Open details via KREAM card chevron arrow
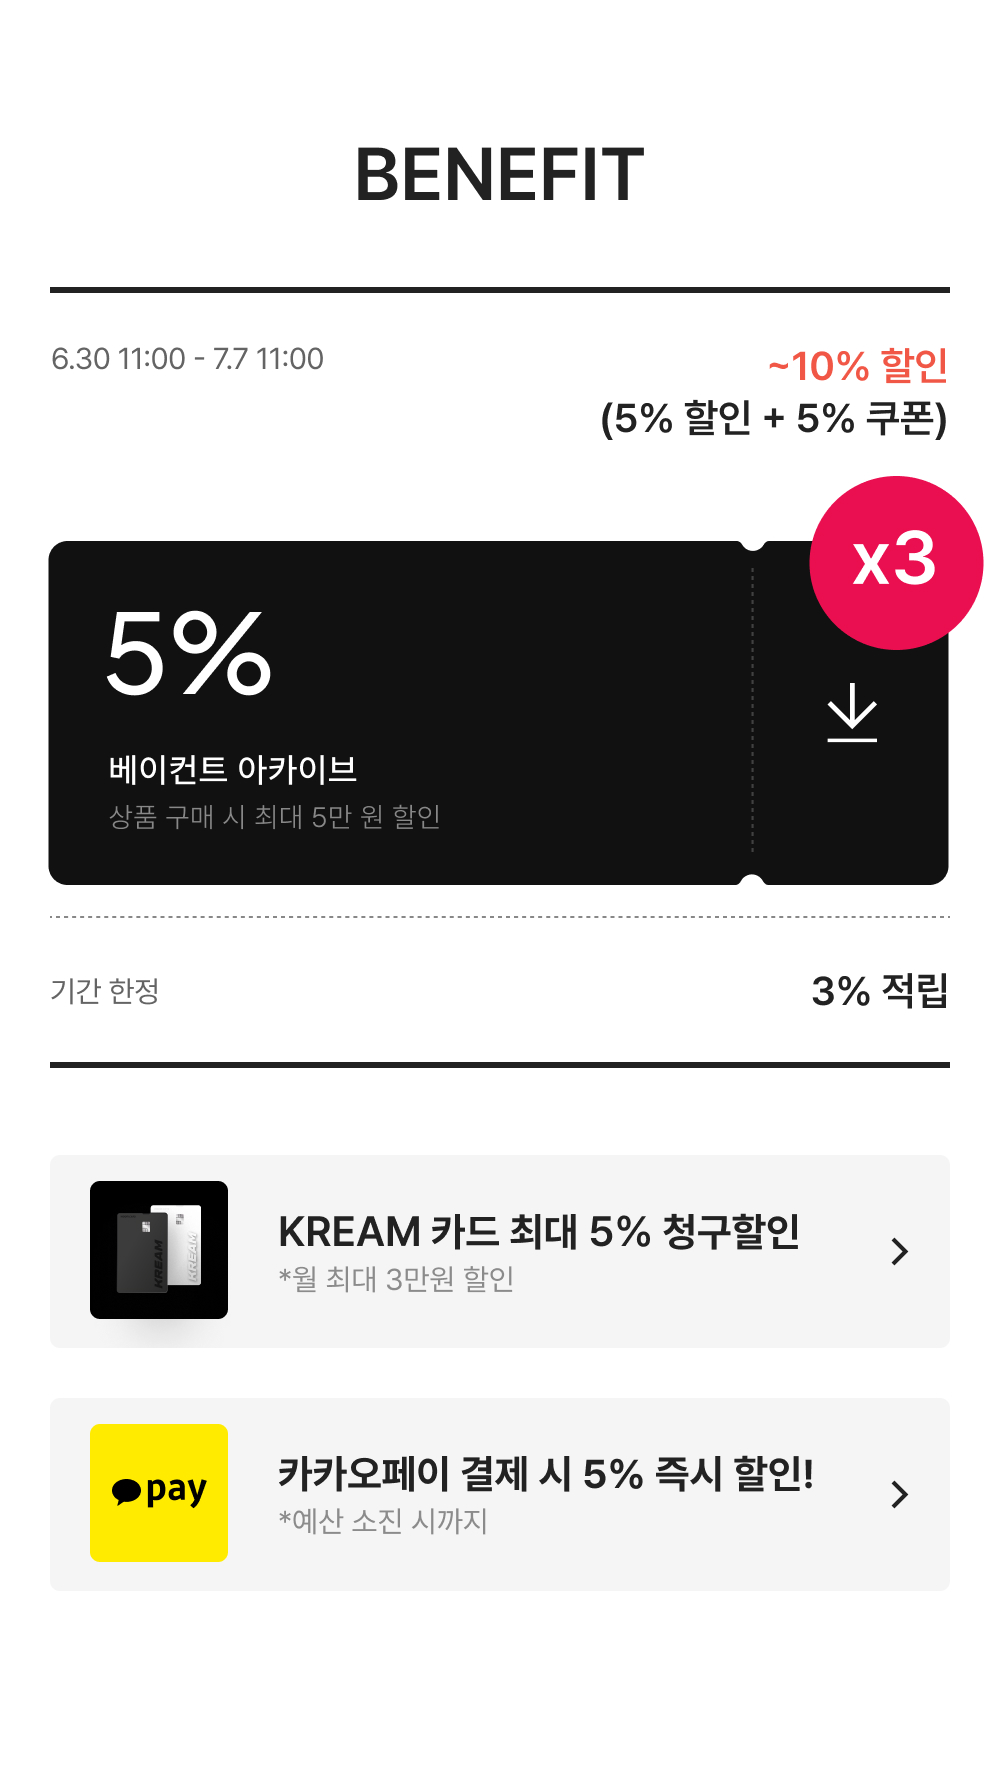The image size is (1000, 1771). 899,1251
